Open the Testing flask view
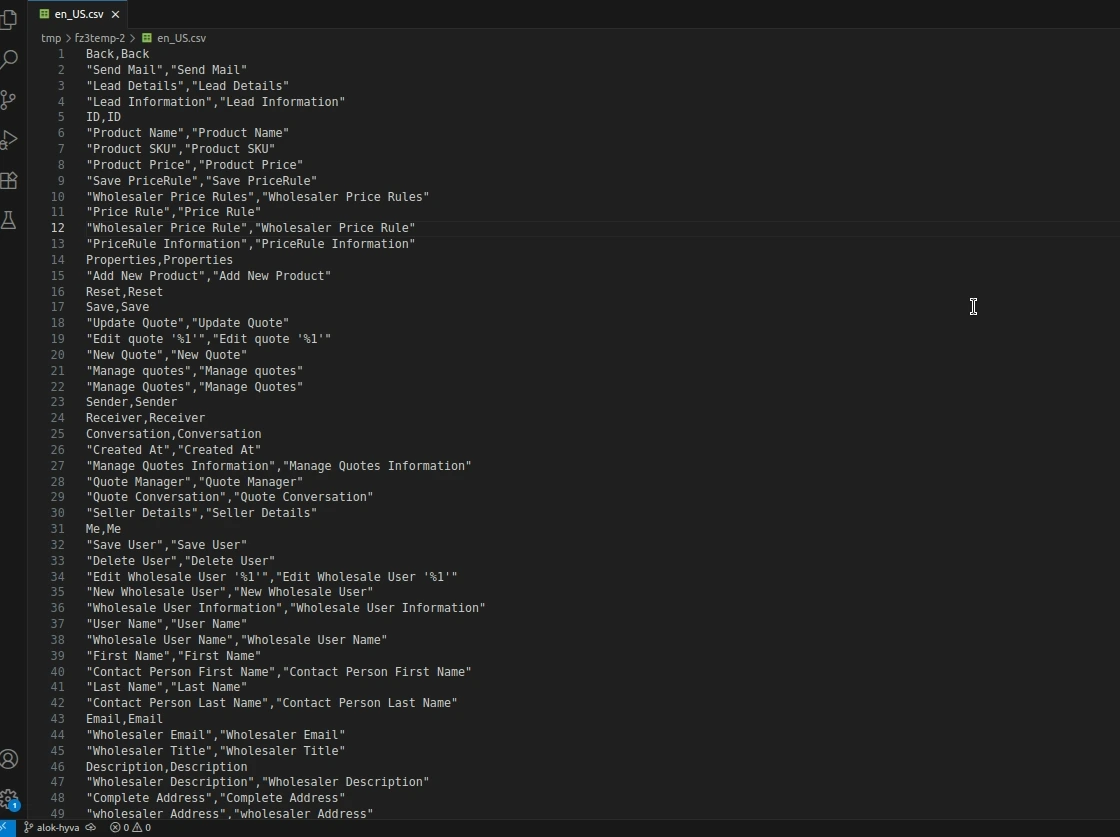The width and height of the screenshot is (1120, 837). (9, 220)
